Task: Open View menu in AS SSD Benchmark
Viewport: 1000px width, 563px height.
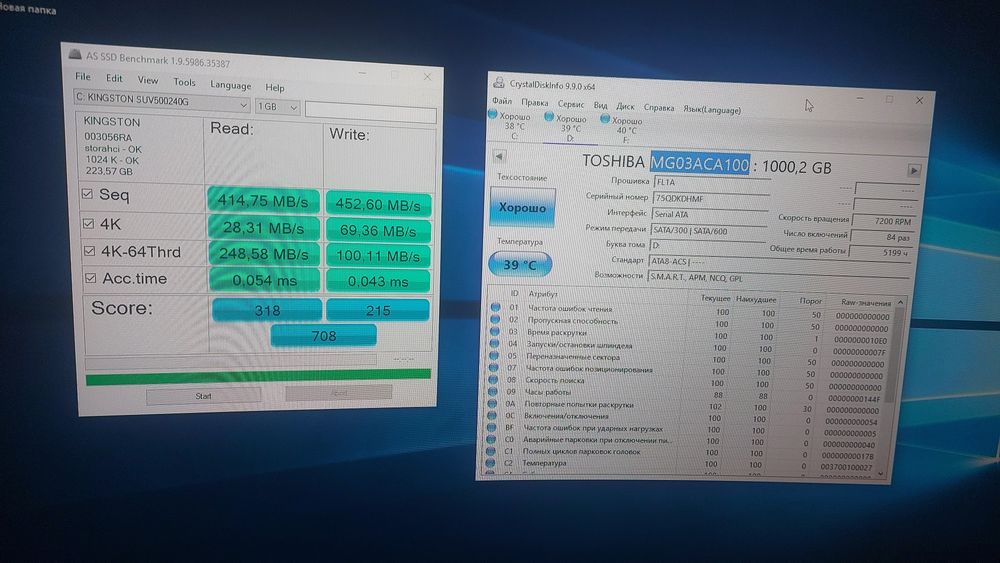Action: coord(148,80)
